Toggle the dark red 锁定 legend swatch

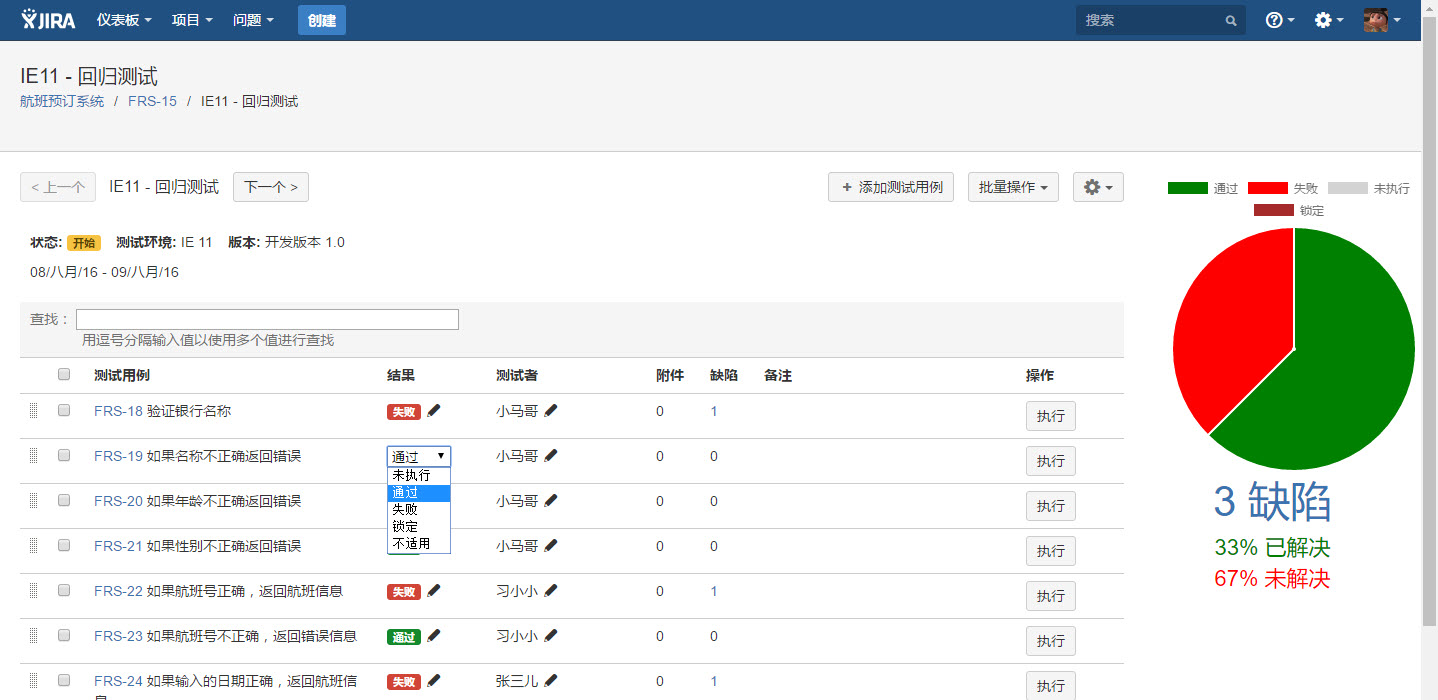(x=1274, y=210)
